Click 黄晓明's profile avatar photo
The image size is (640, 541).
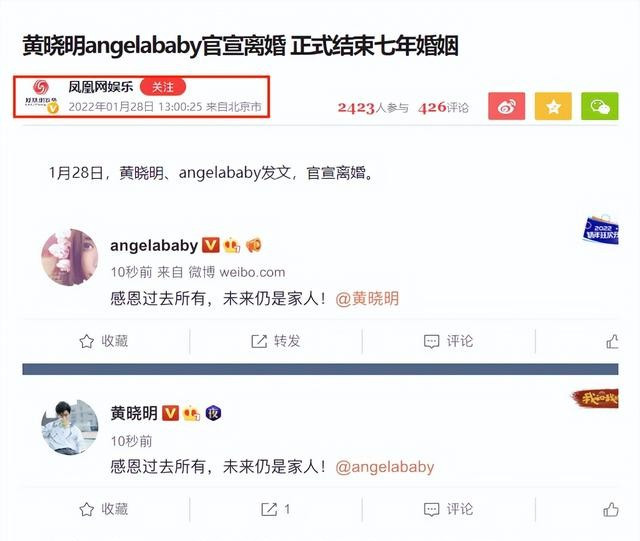(x=70, y=427)
